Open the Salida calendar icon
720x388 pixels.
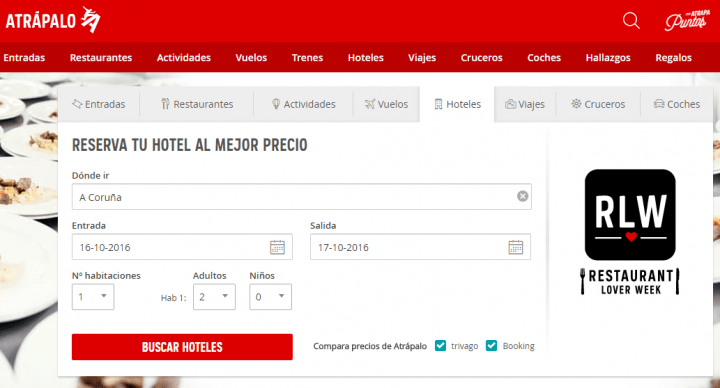point(516,247)
